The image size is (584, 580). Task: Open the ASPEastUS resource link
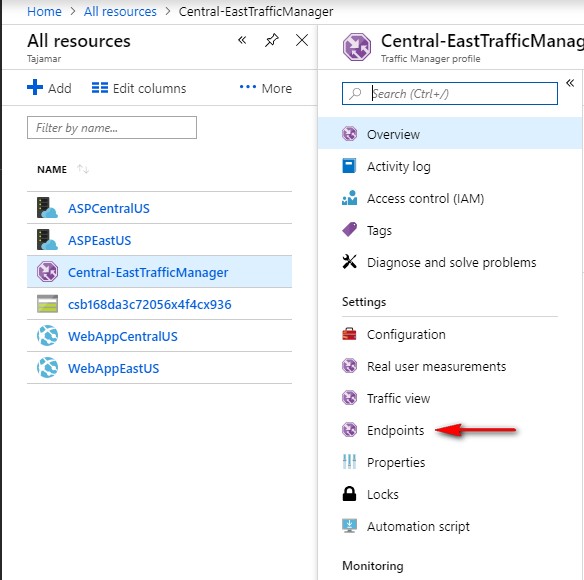click(99, 240)
